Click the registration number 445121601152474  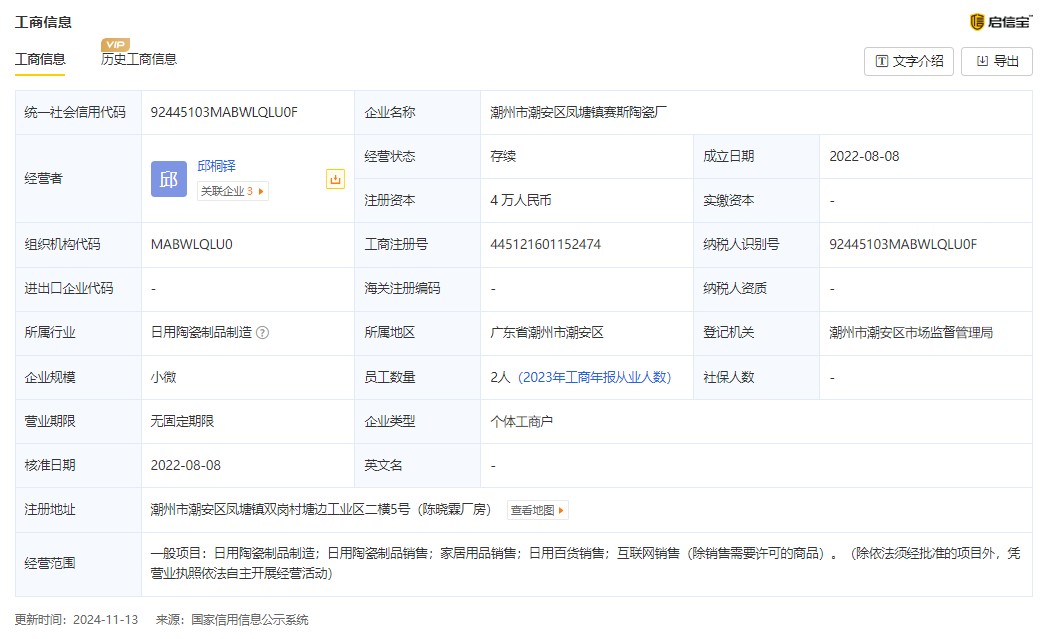(545, 245)
